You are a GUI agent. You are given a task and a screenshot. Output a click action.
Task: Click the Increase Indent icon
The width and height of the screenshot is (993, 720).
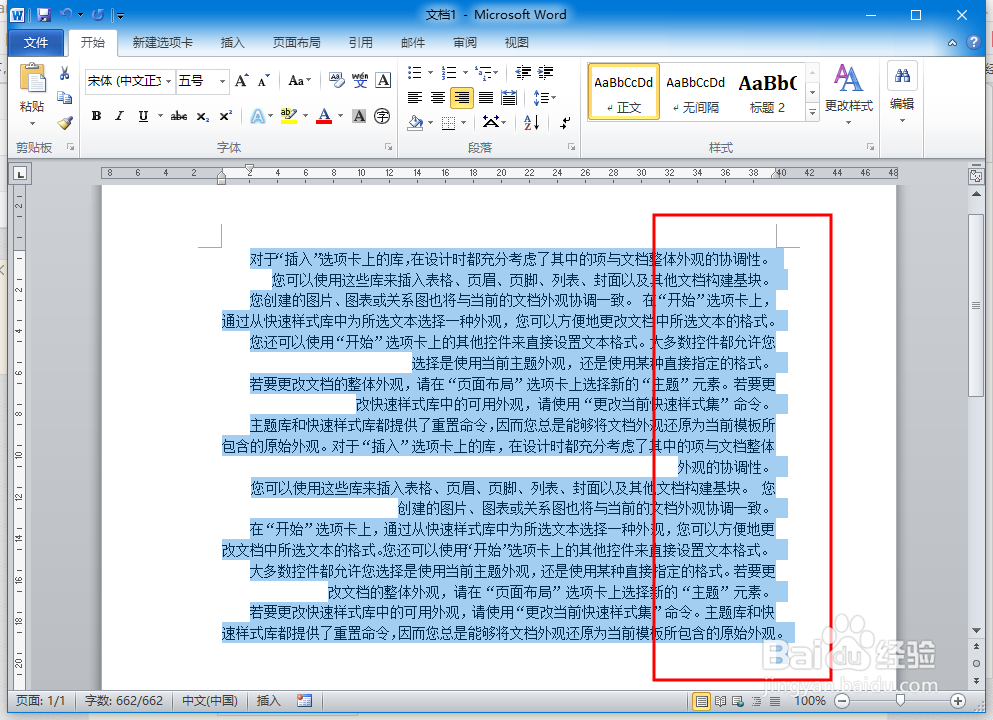545,72
